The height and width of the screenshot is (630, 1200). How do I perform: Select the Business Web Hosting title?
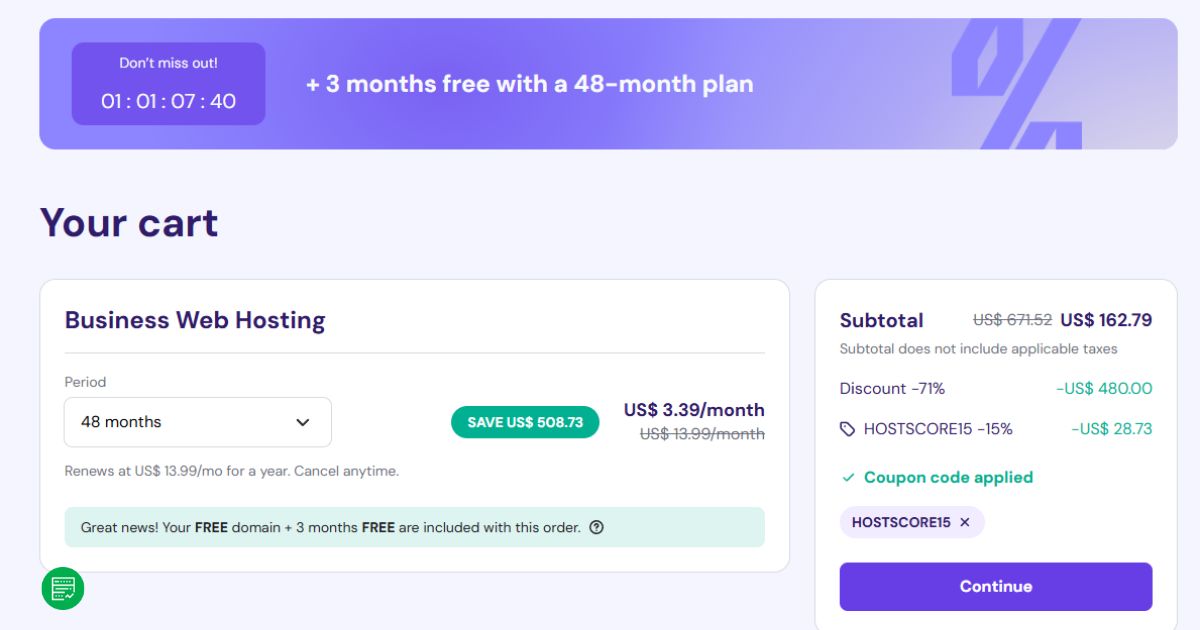tap(194, 319)
